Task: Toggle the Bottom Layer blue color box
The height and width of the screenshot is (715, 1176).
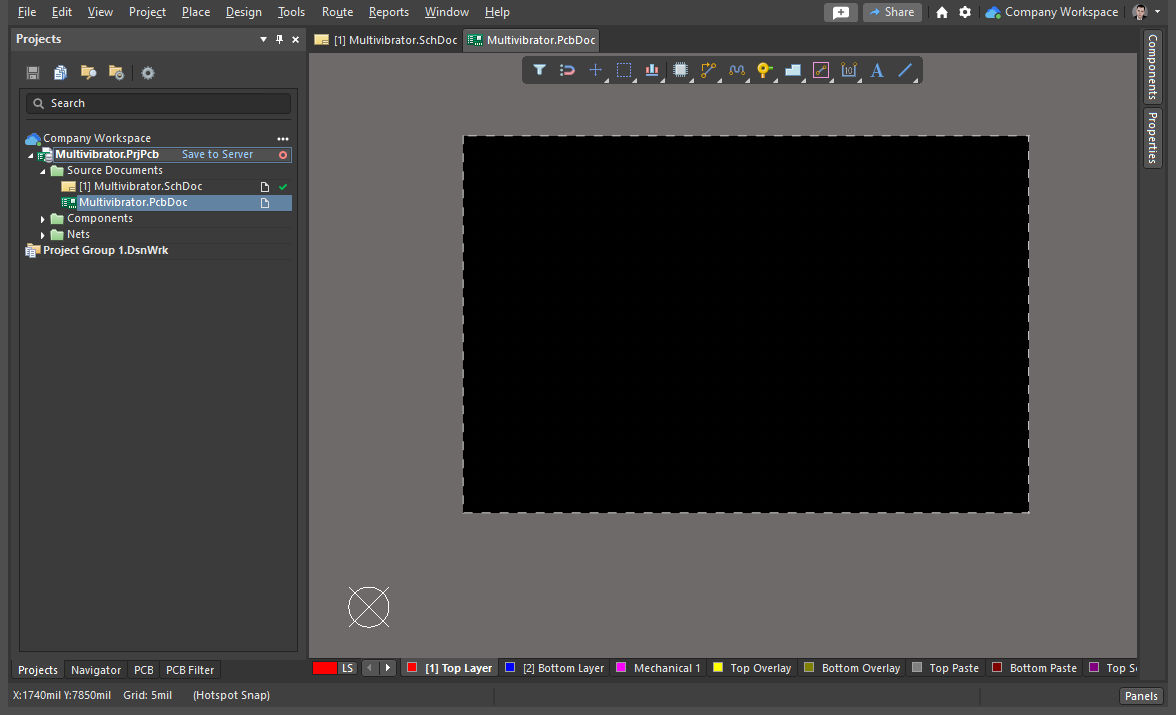Action: 510,668
